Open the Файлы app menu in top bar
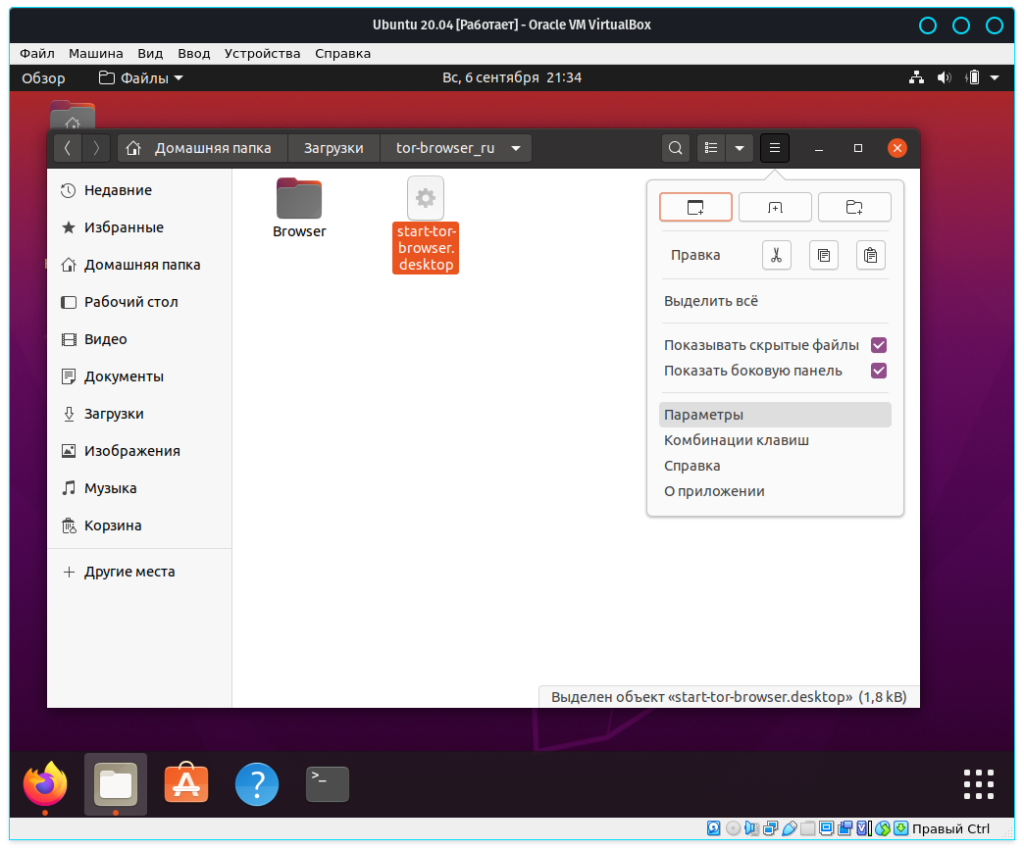1024x850 pixels. tap(141, 78)
